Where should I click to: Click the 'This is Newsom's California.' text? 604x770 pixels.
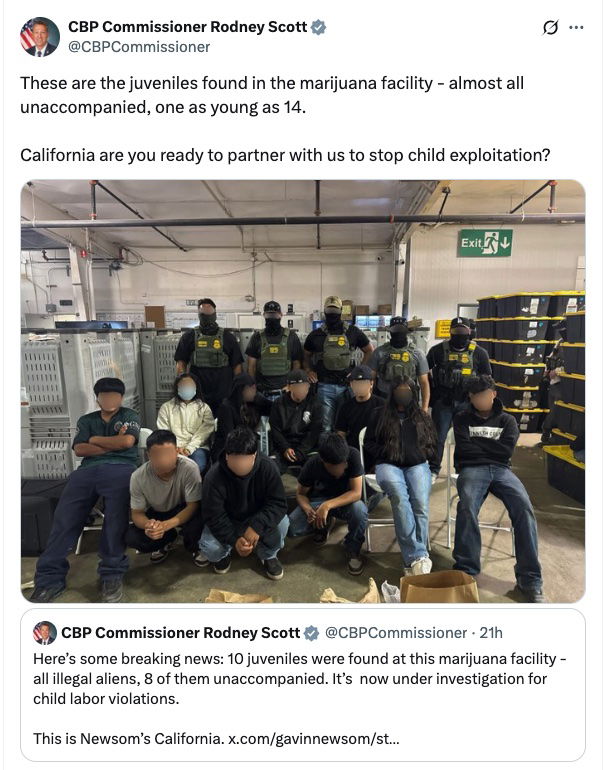129,739
